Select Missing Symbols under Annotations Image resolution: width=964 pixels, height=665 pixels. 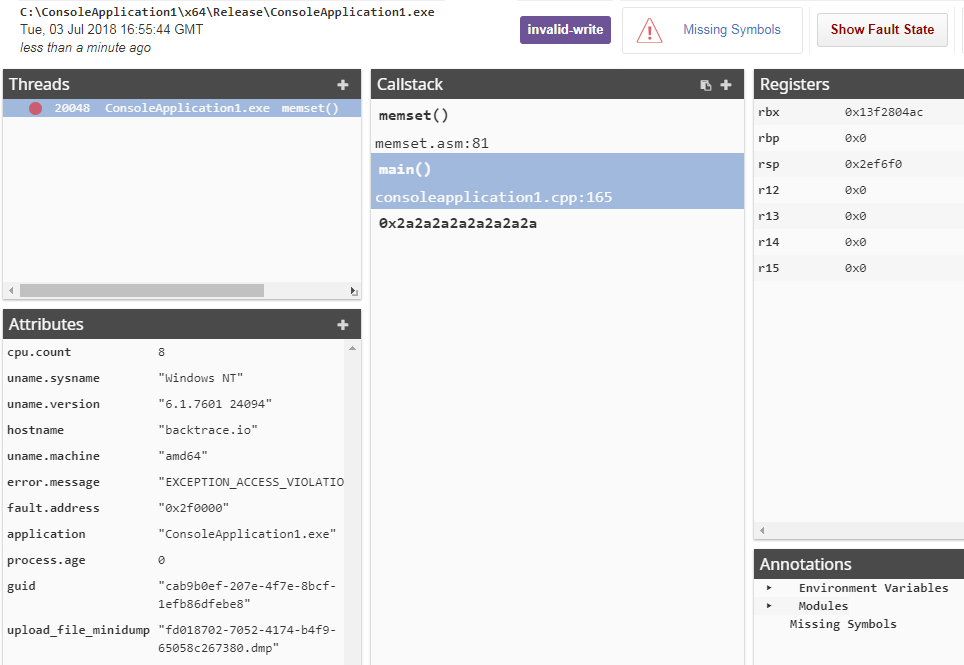point(842,624)
